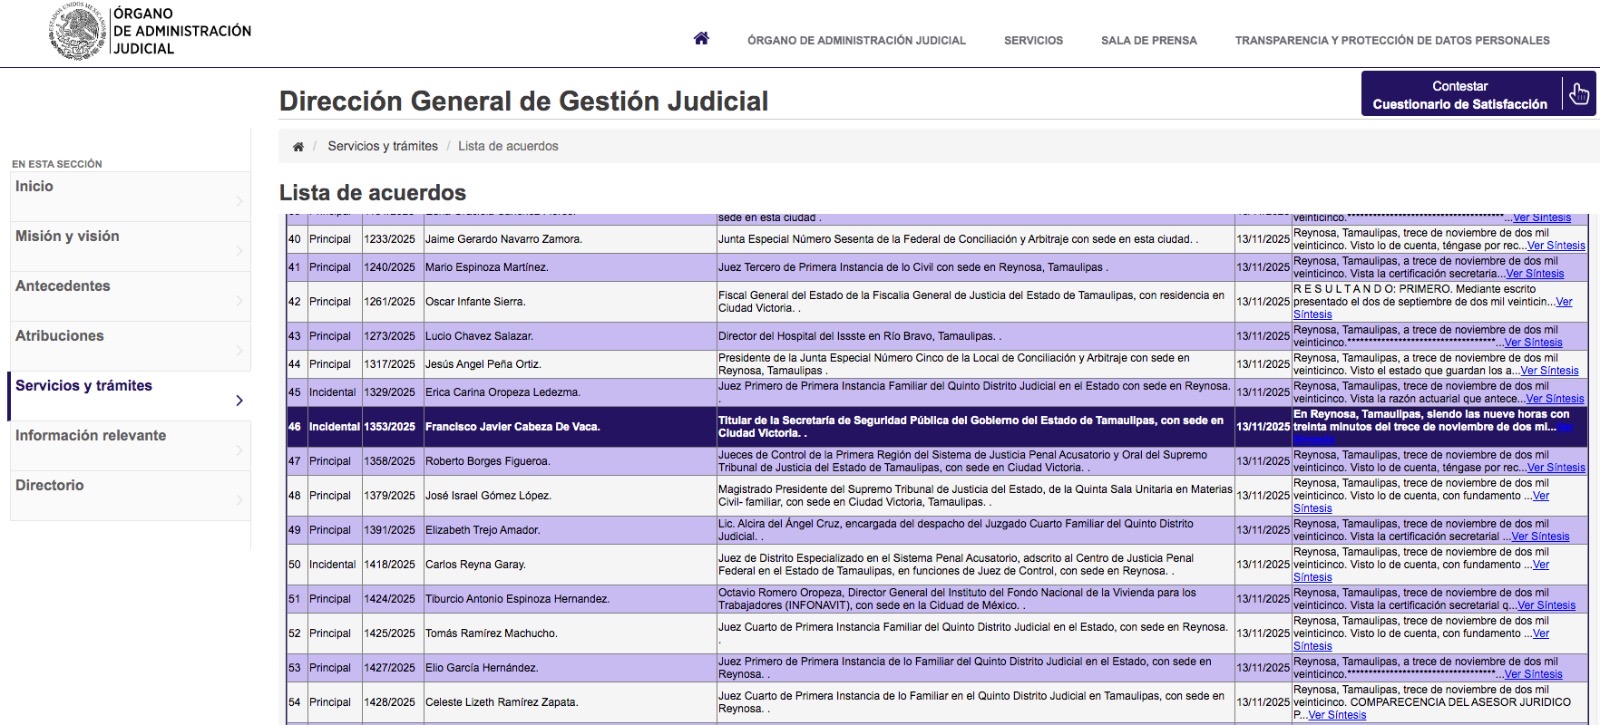This screenshot has width=1600, height=725.
Task: Open Ver Síntesis for Jaime Gerardo Navarro Zamora
Action: pyautogui.click(x=1556, y=246)
